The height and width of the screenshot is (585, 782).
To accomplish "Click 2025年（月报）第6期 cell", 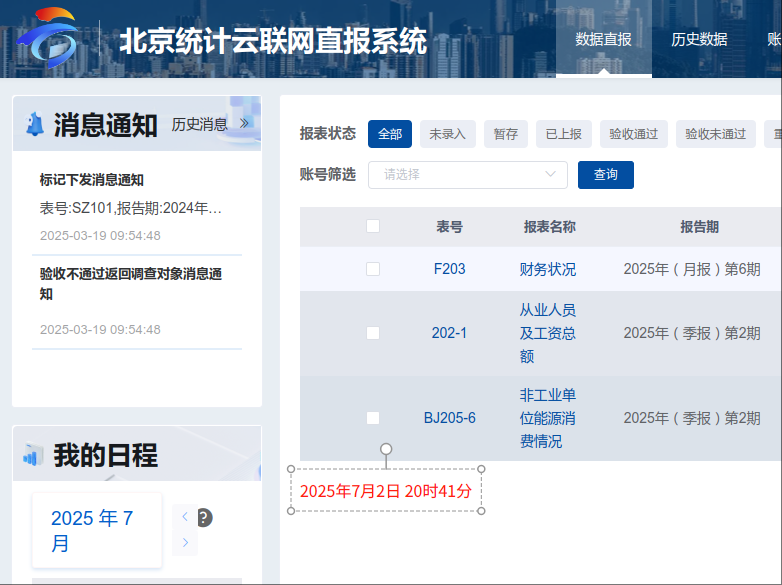I will 692,269.
